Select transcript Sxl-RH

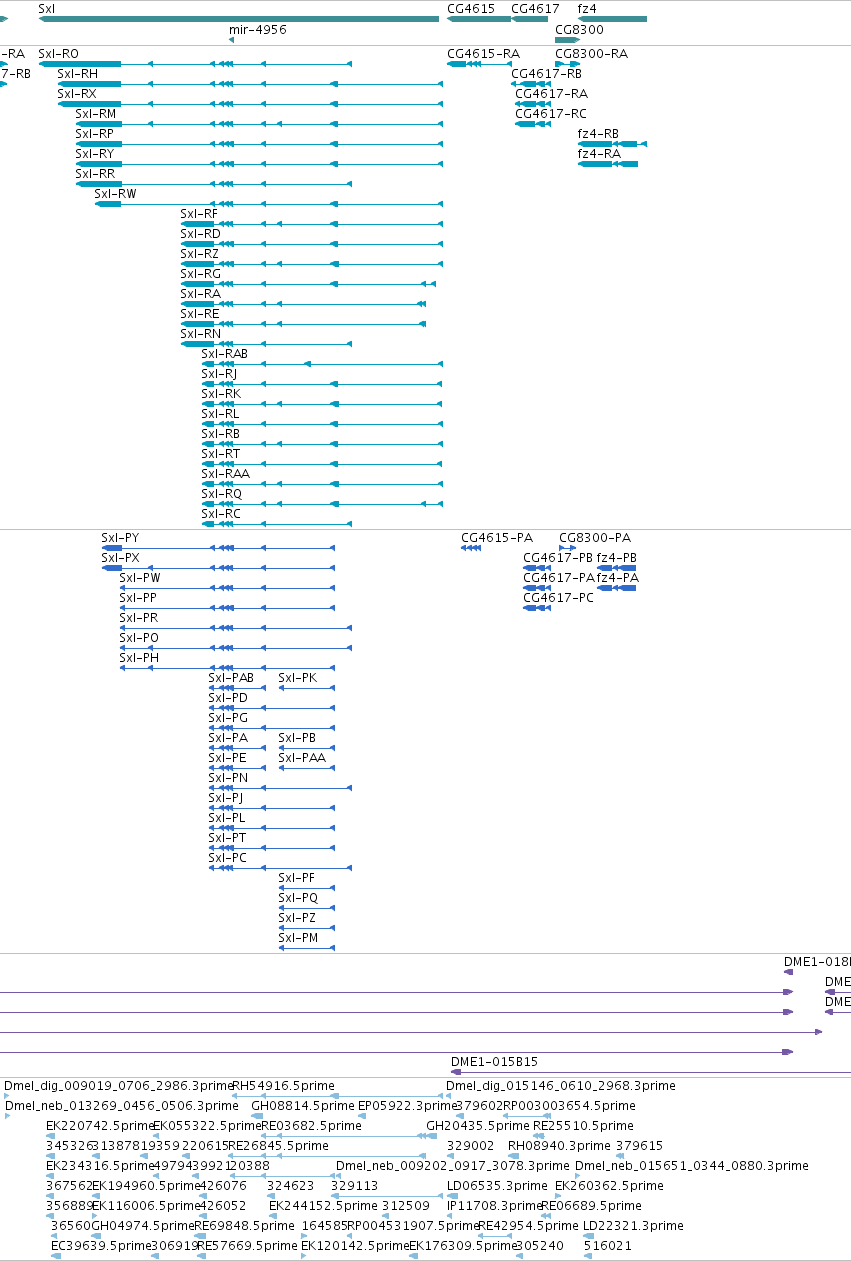(78, 74)
